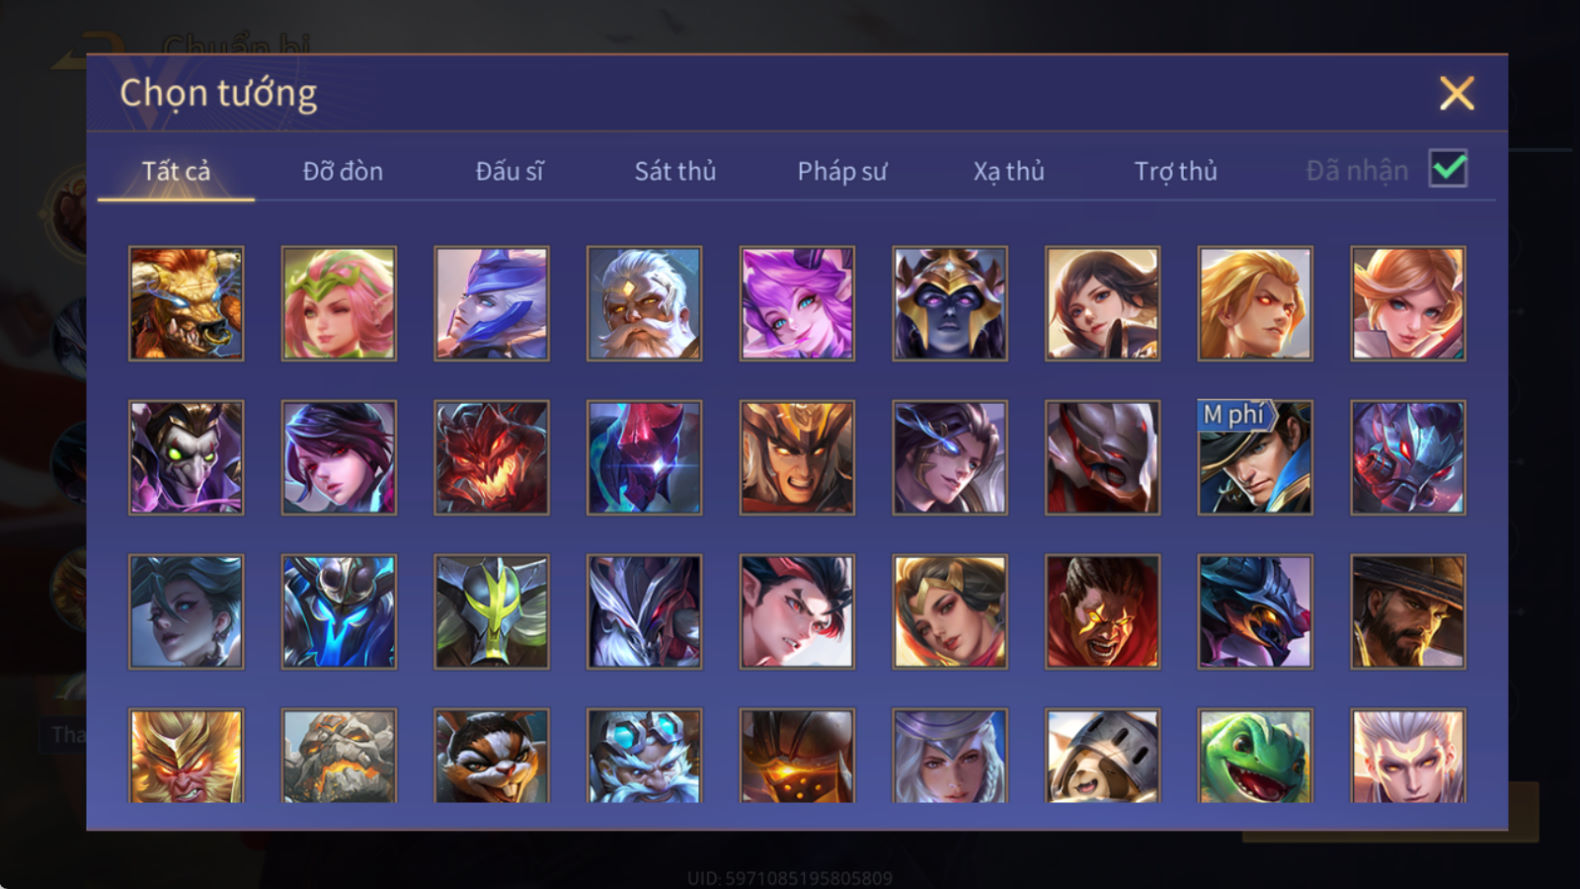Select the rock golem hero portrait
This screenshot has width=1580, height=889.
[339, 756]
